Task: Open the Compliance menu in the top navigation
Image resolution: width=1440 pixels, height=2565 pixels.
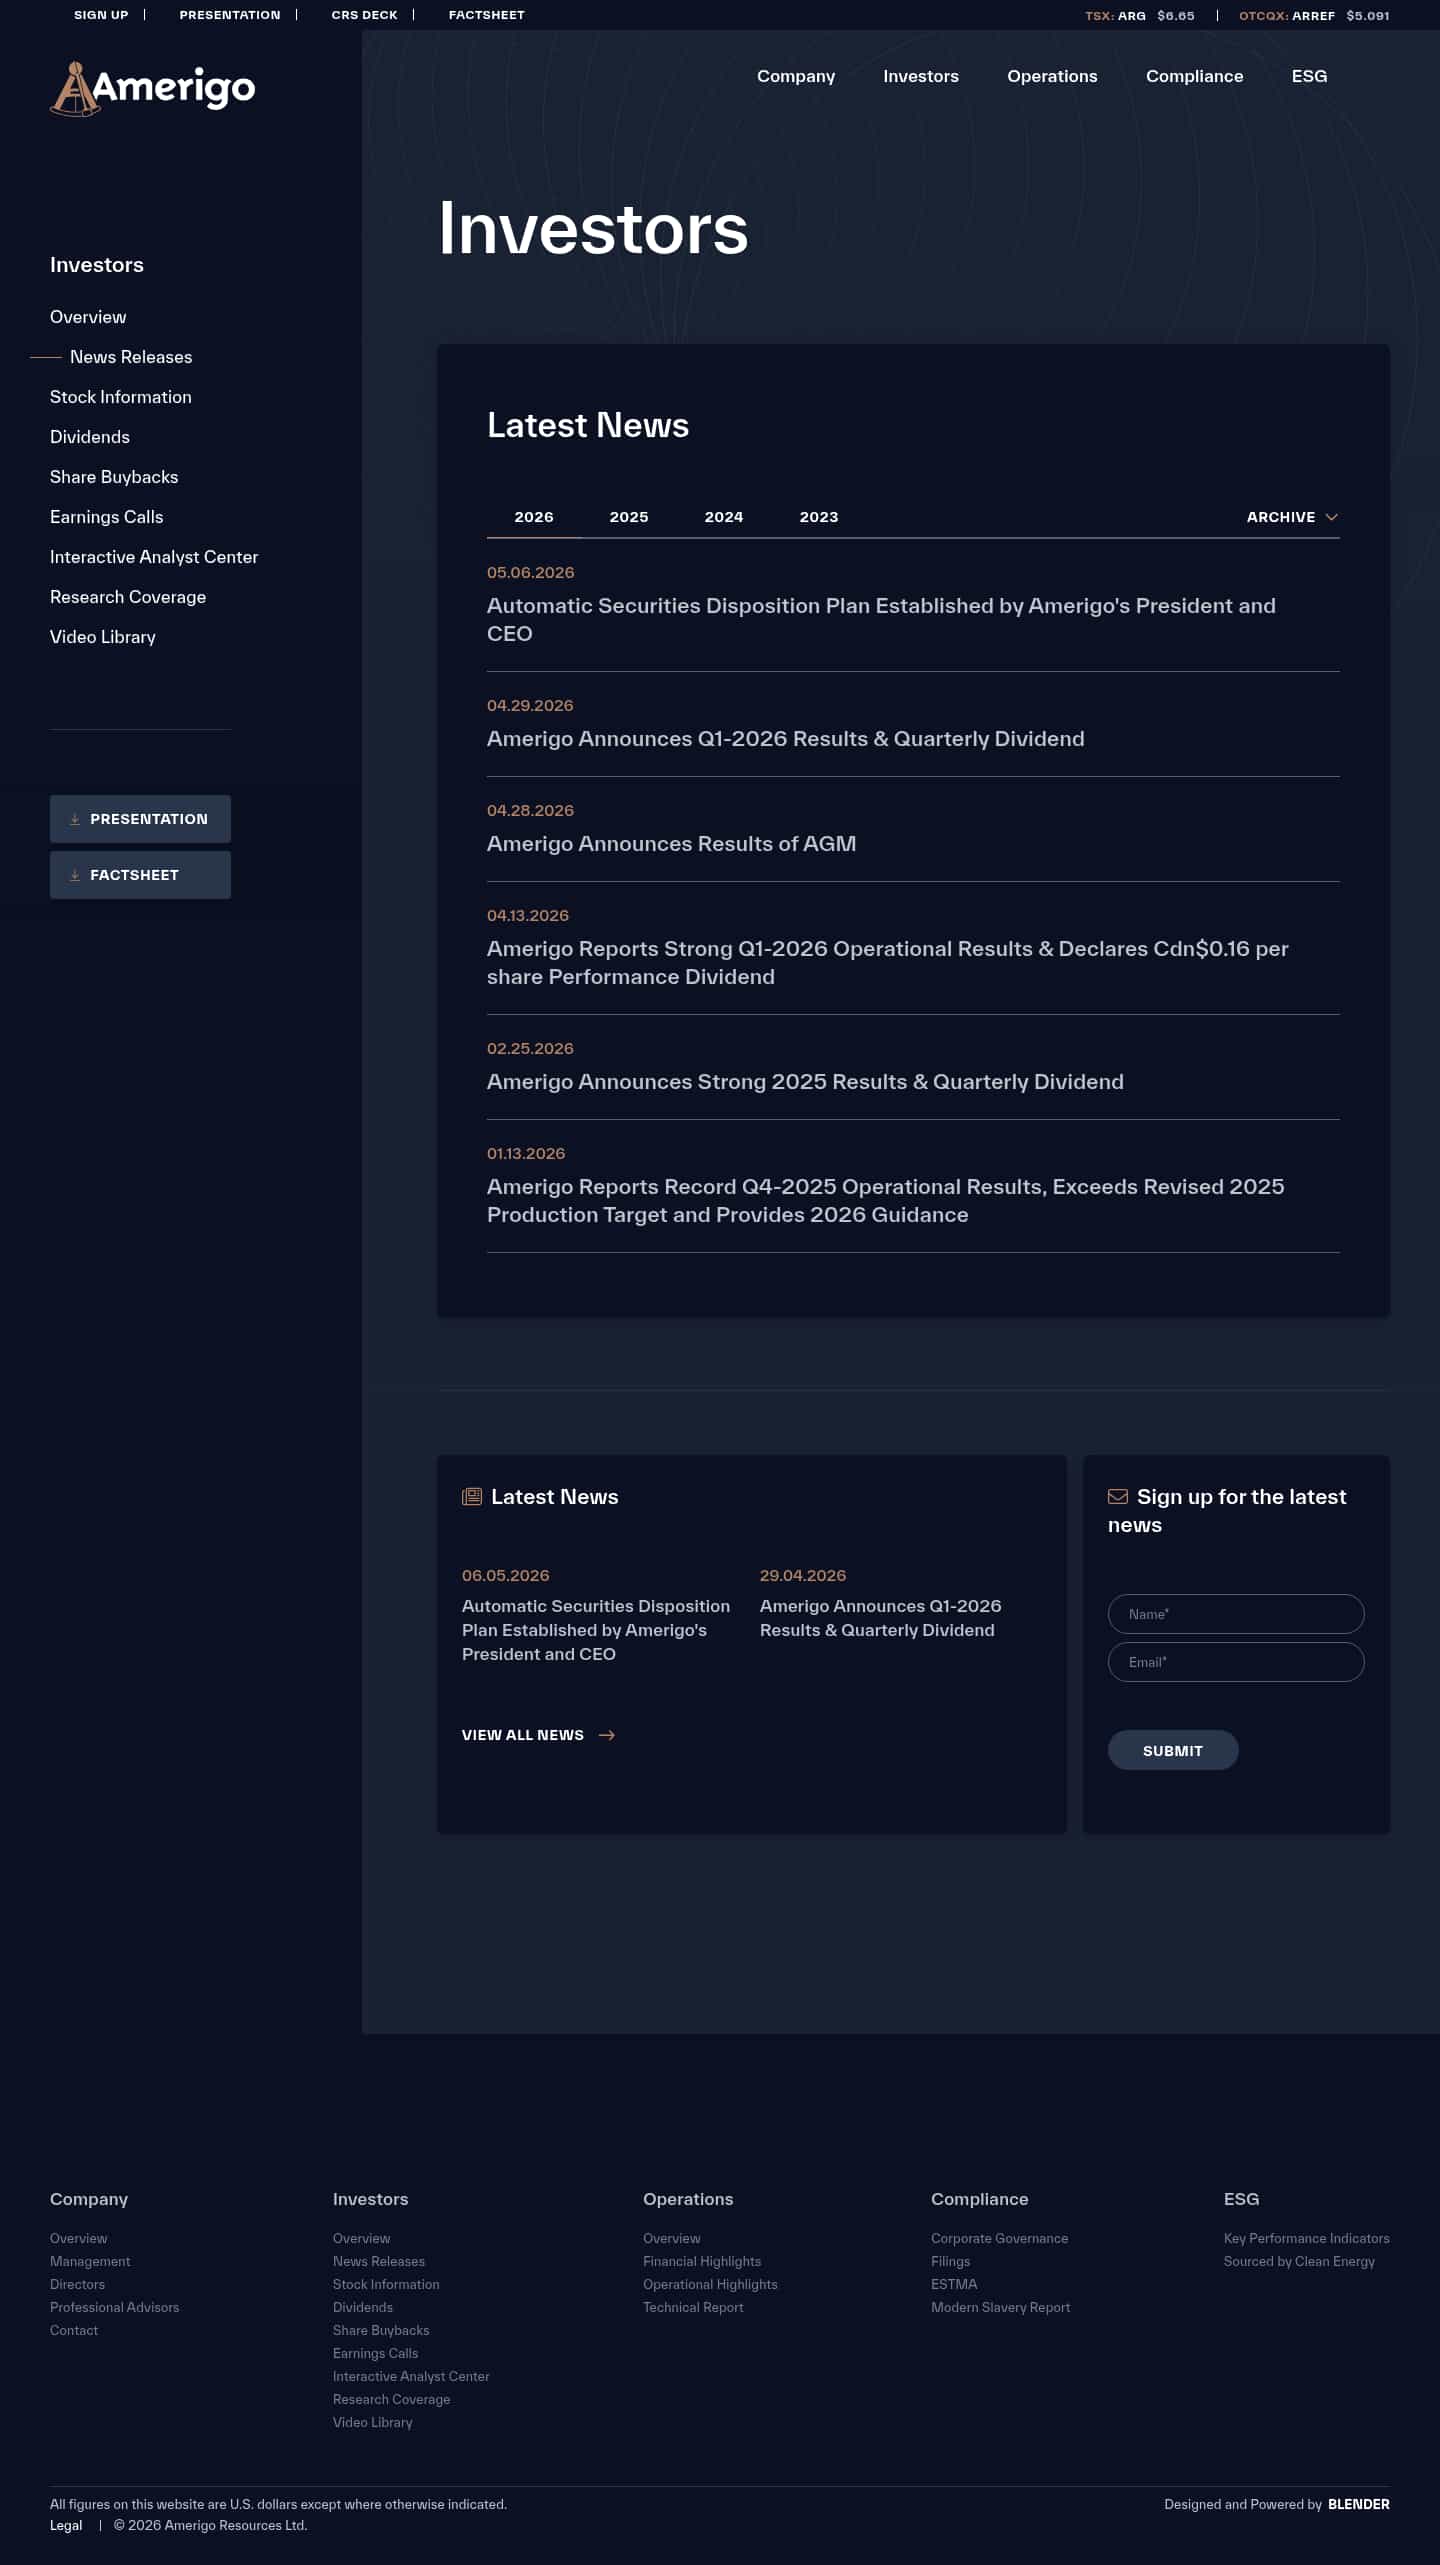Action: 1194,76
